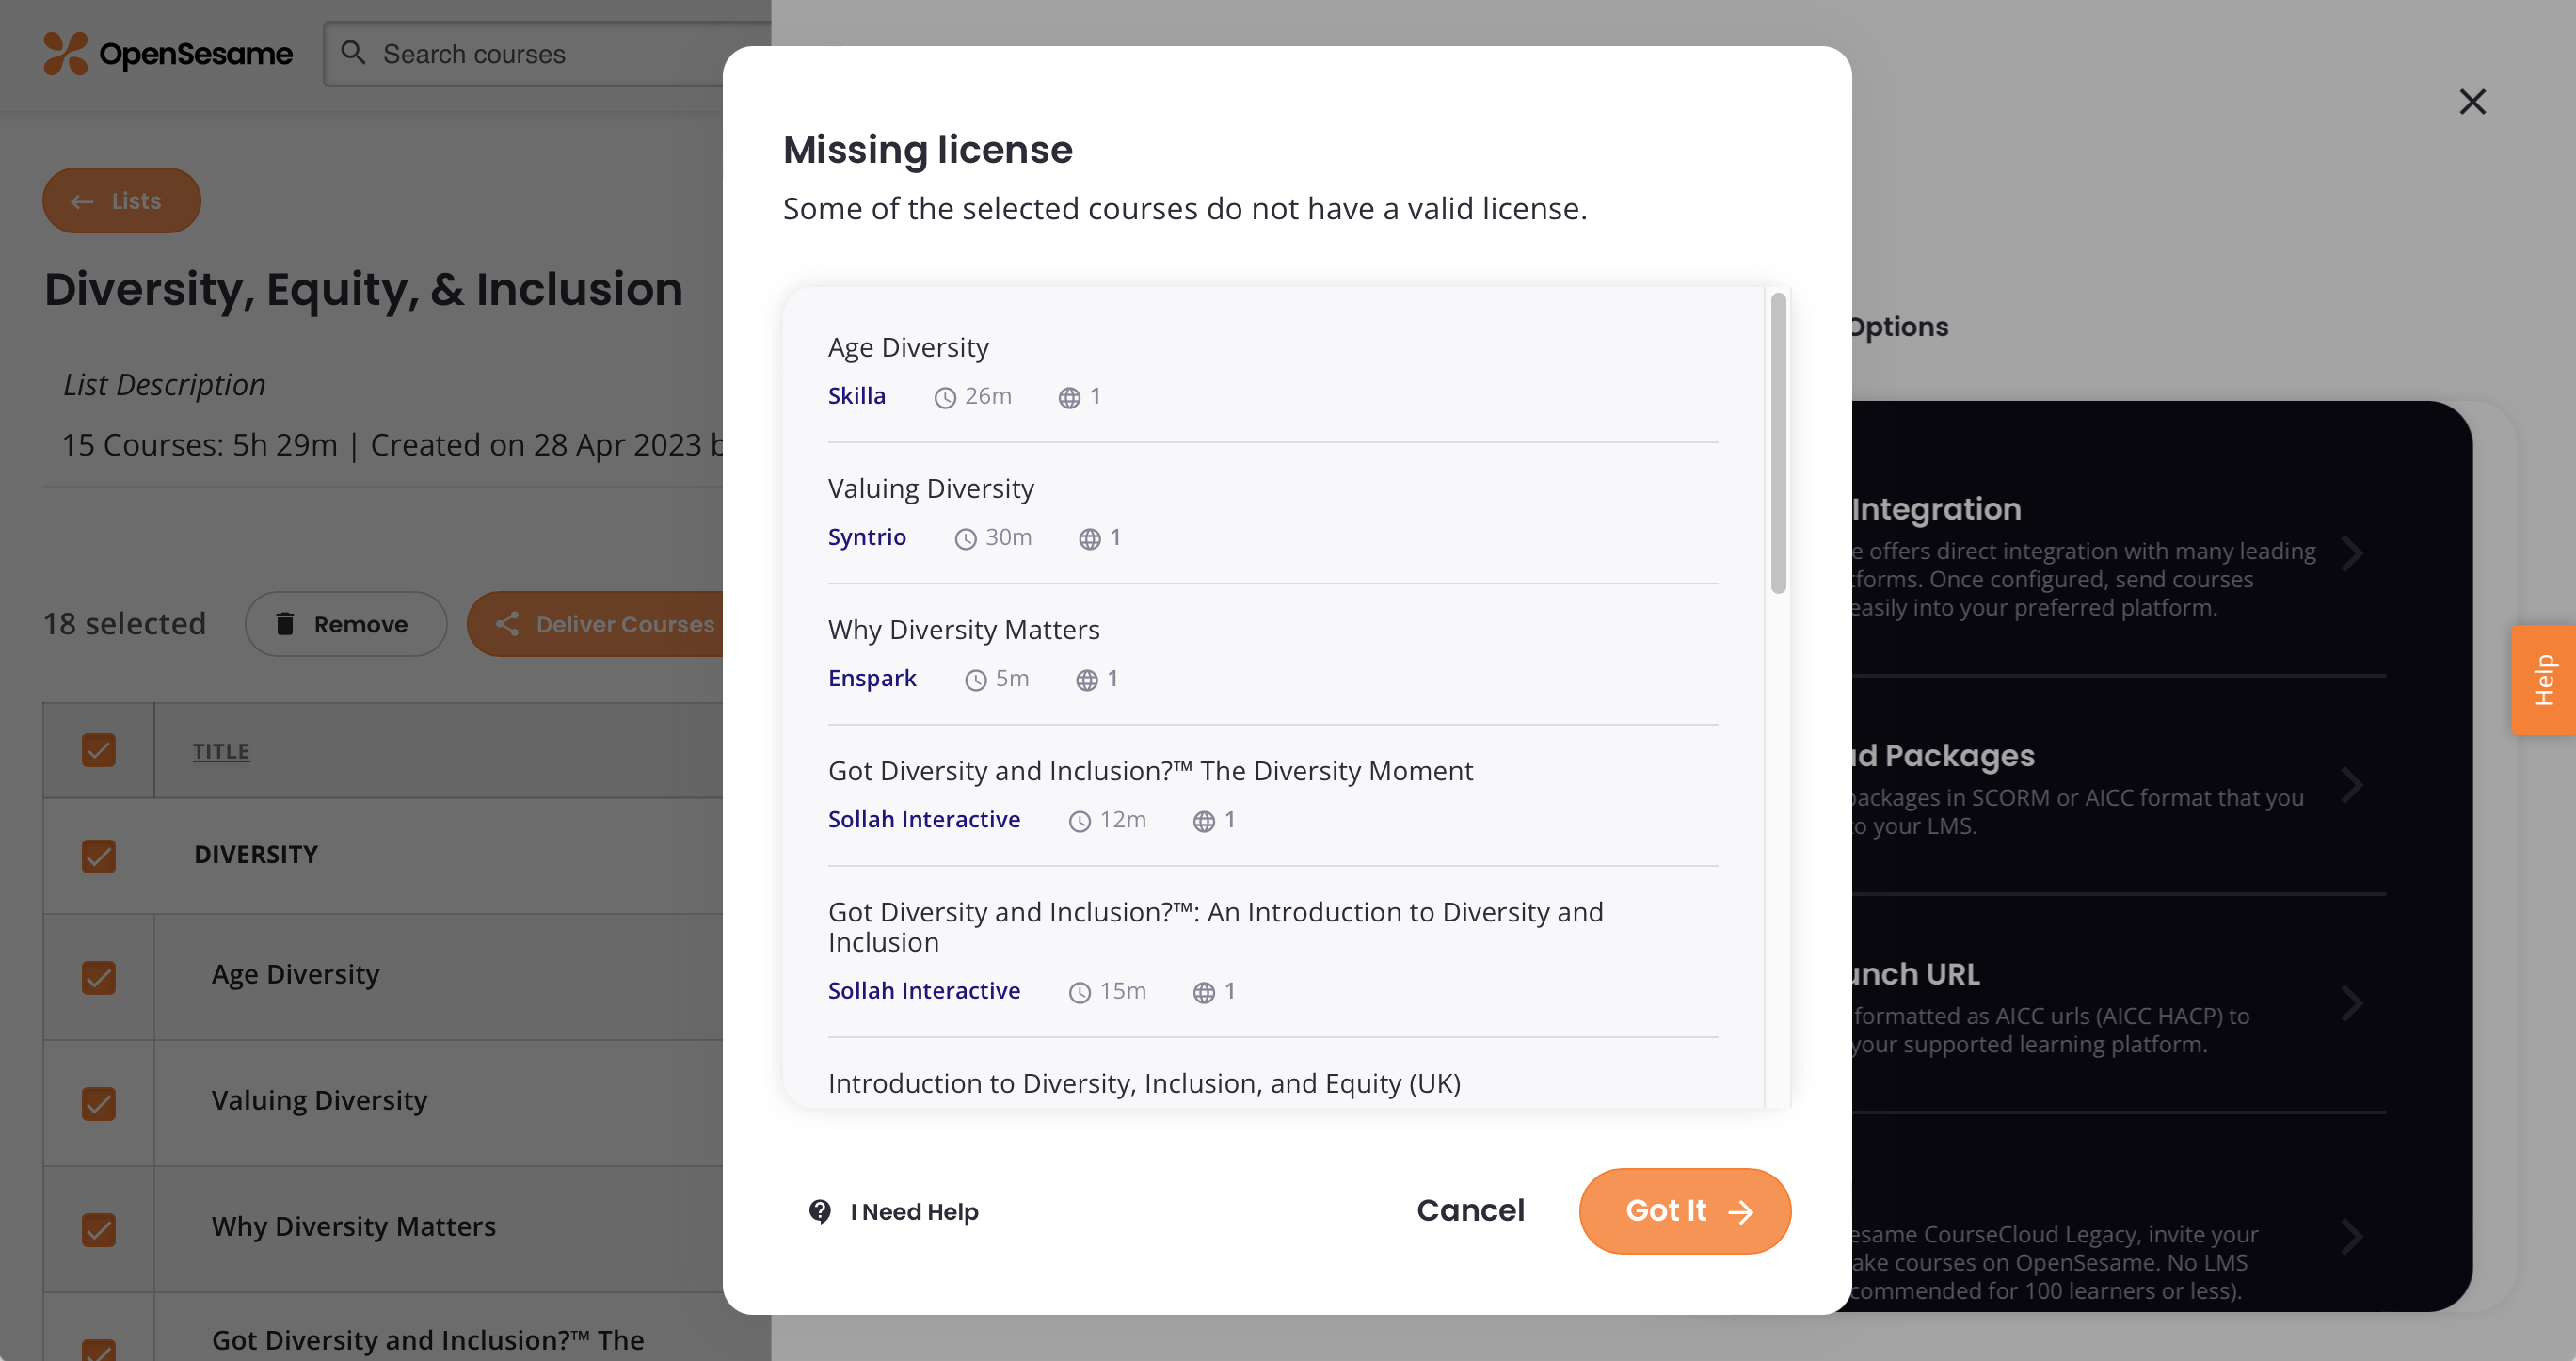Open Sollah Interactive link beside 15m
The width and height of the screenshot is (2576, 1361).
click(x=924, y=989)
